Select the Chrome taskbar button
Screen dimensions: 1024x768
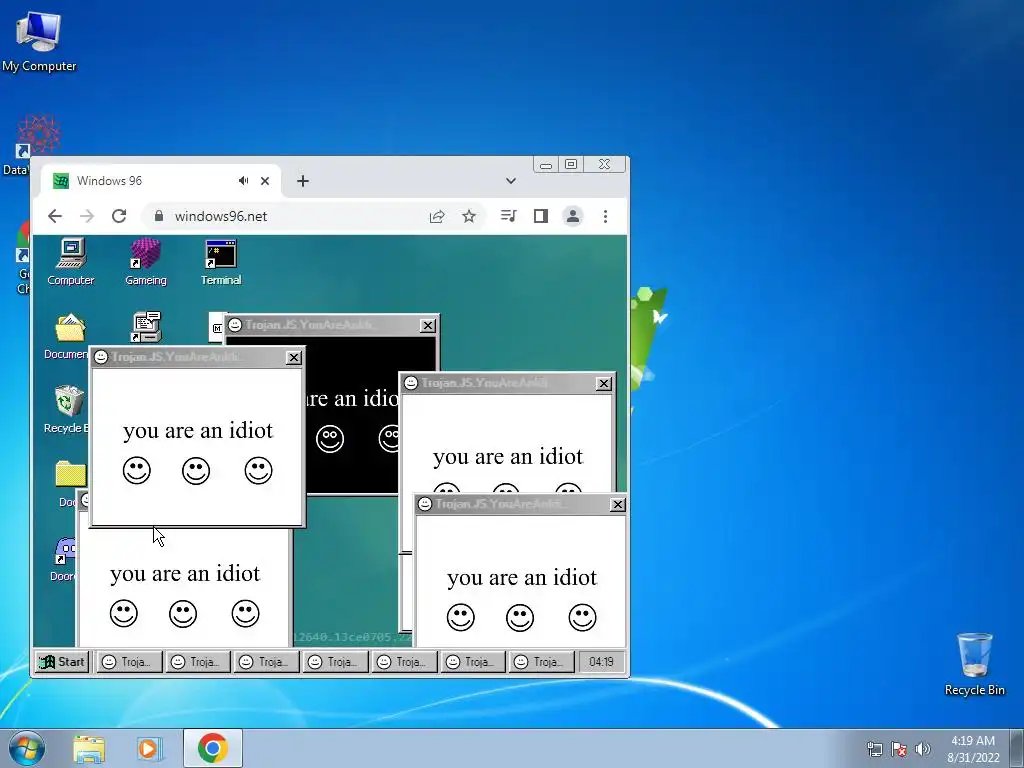pos(212,748)
